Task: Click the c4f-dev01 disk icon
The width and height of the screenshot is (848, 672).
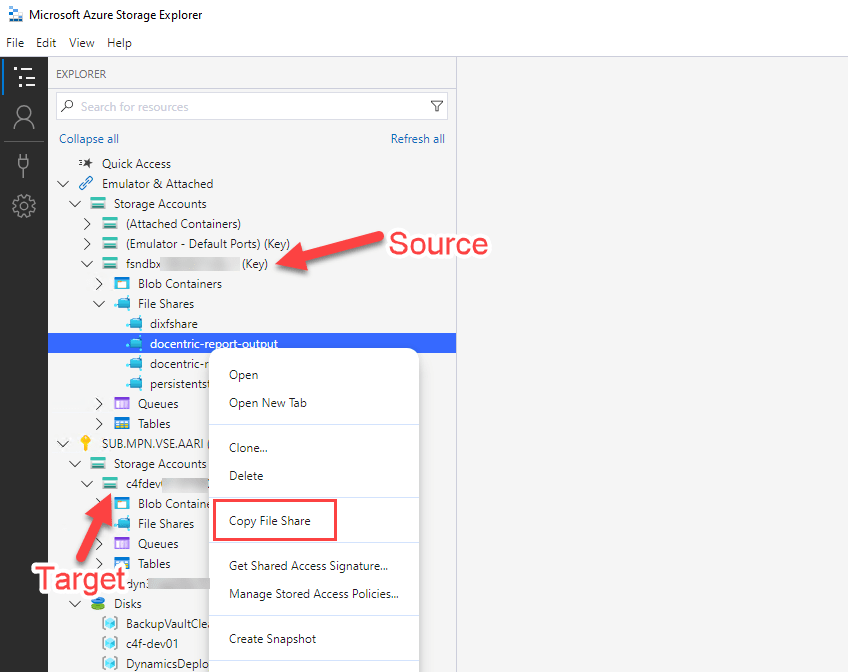Action: pyautogui.click(x=110, y=643)
